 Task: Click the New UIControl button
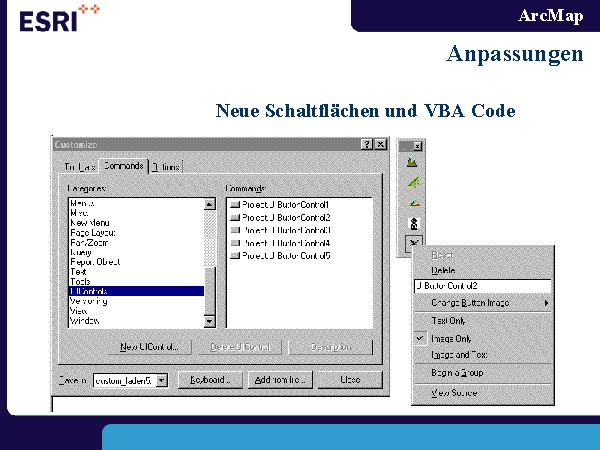(149, 347)
